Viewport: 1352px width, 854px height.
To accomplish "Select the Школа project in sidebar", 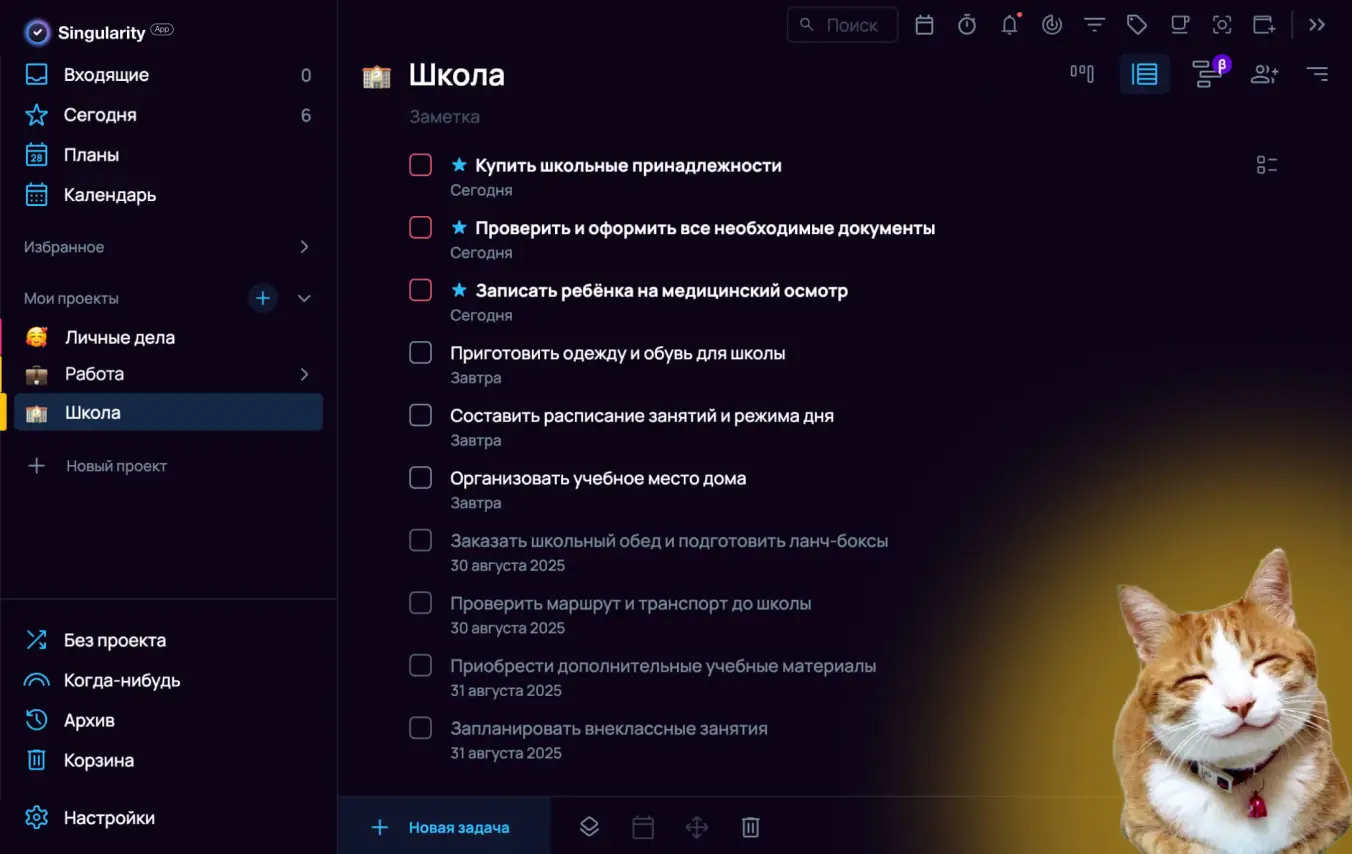I will 168,412.
